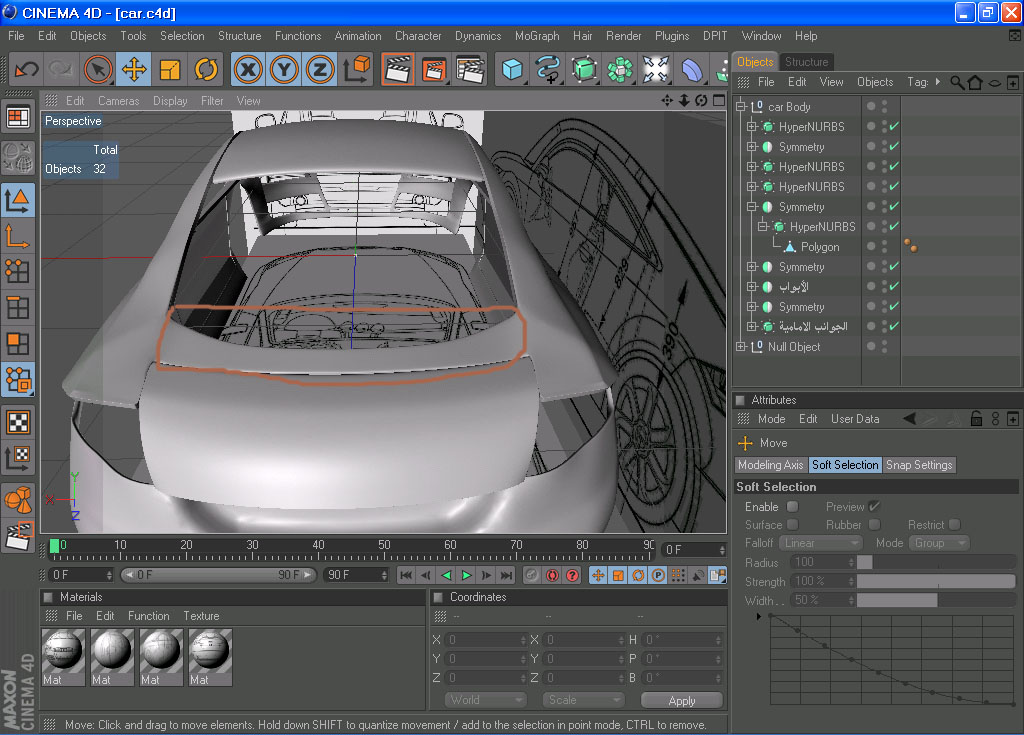Search objects with magnifier icon
1024x735 pixels.
[x=957, y=82]
